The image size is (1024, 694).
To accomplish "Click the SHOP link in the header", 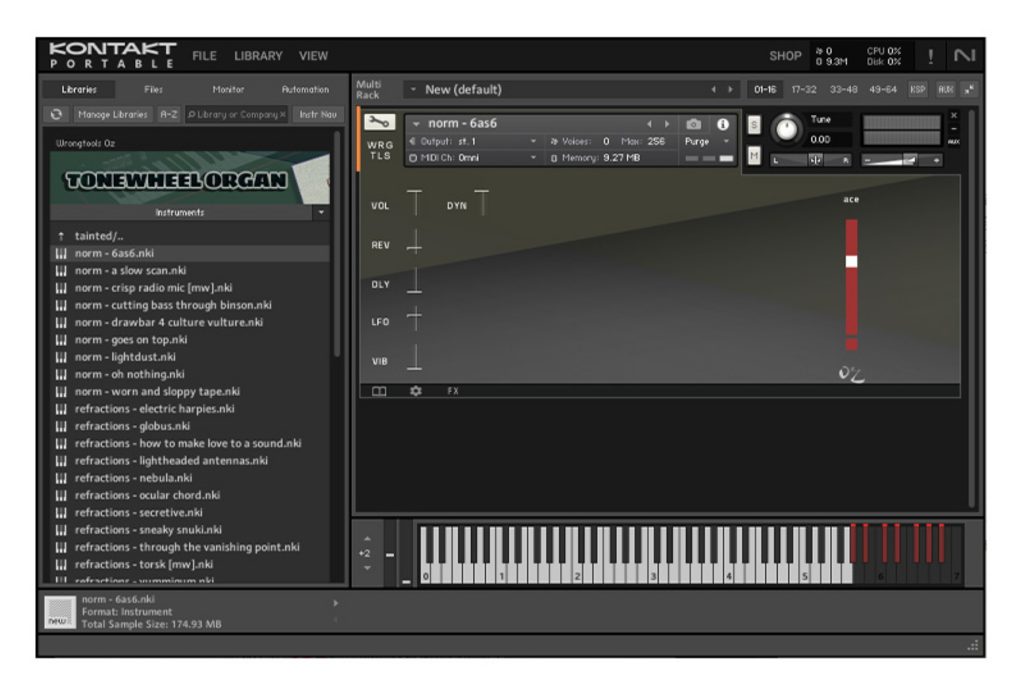I will tap(785, 56).
